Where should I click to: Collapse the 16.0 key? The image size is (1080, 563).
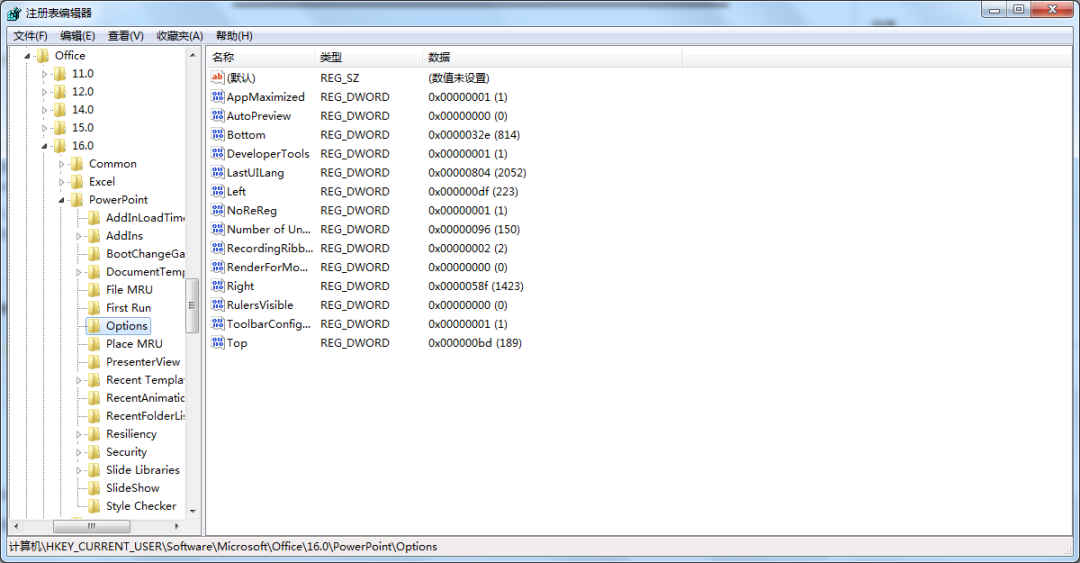coord(45,146)
